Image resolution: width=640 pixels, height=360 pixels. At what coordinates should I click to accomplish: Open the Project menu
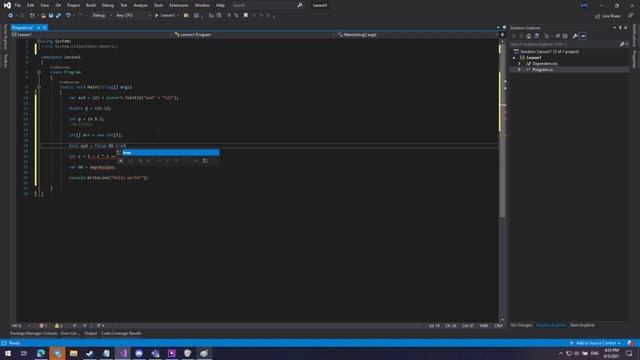tap(73, 5)
